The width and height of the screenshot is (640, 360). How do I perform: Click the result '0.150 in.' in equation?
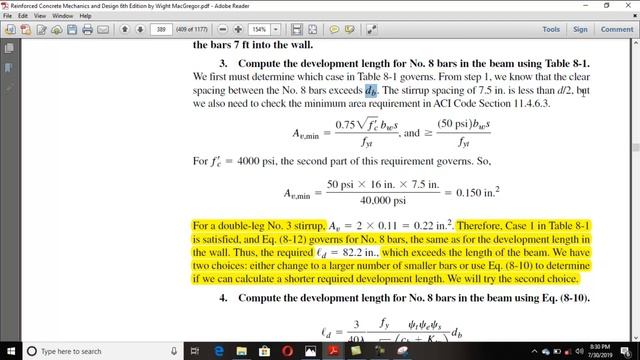(x=478, y=193)
